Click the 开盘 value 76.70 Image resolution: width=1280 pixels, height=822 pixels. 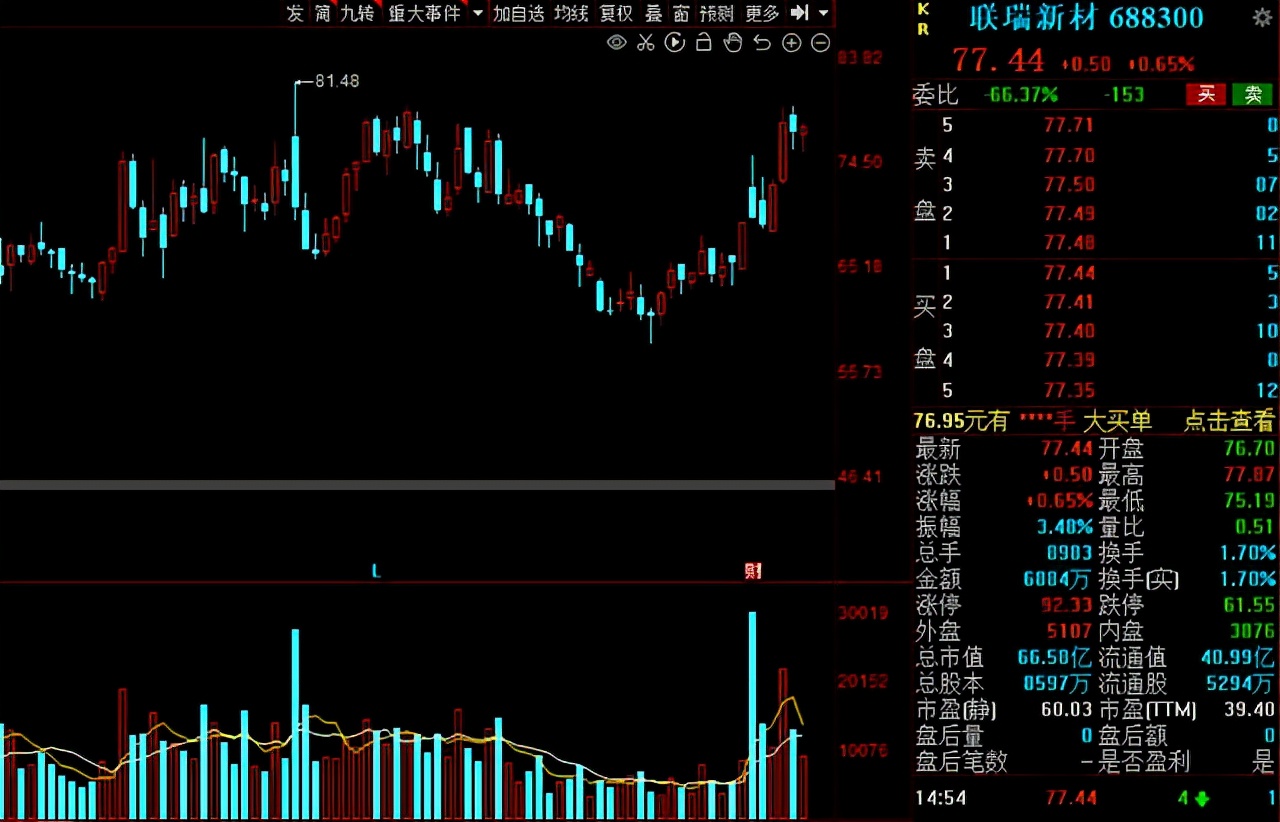click(1250, 449)
